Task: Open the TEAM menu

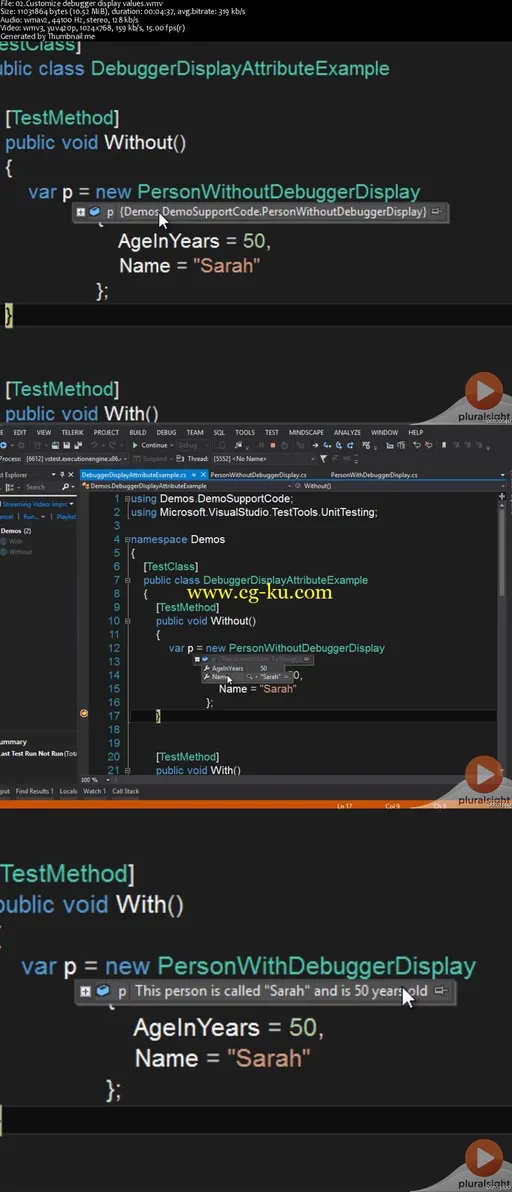Action: click(x=195, y=433)
